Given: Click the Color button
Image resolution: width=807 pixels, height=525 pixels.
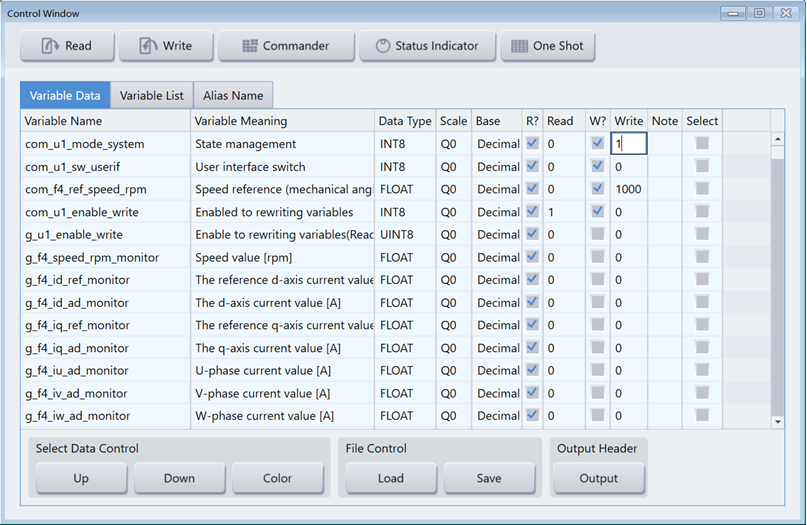Looking at the screenshot, I should 277,478.
